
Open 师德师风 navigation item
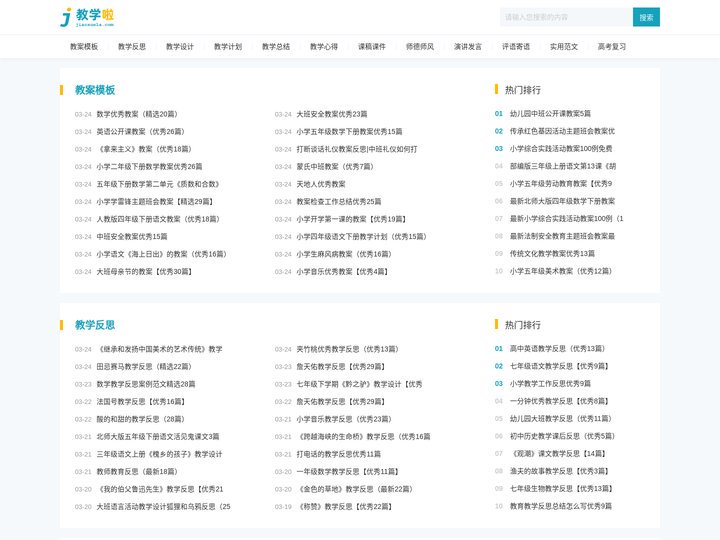420,46
